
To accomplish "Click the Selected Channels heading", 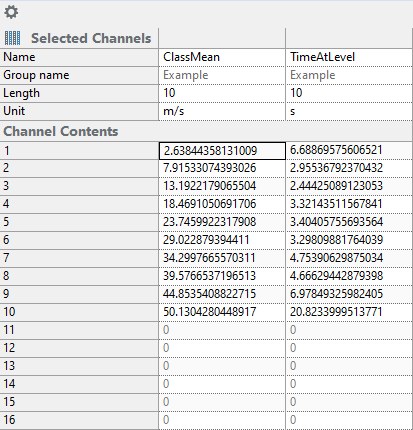I will [91, 38].
